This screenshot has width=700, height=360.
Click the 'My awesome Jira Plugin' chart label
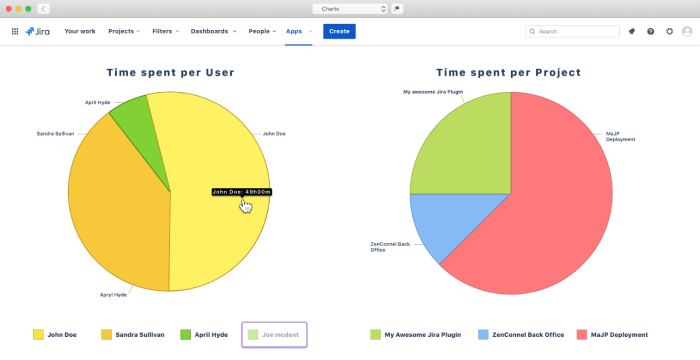[433, 92]
